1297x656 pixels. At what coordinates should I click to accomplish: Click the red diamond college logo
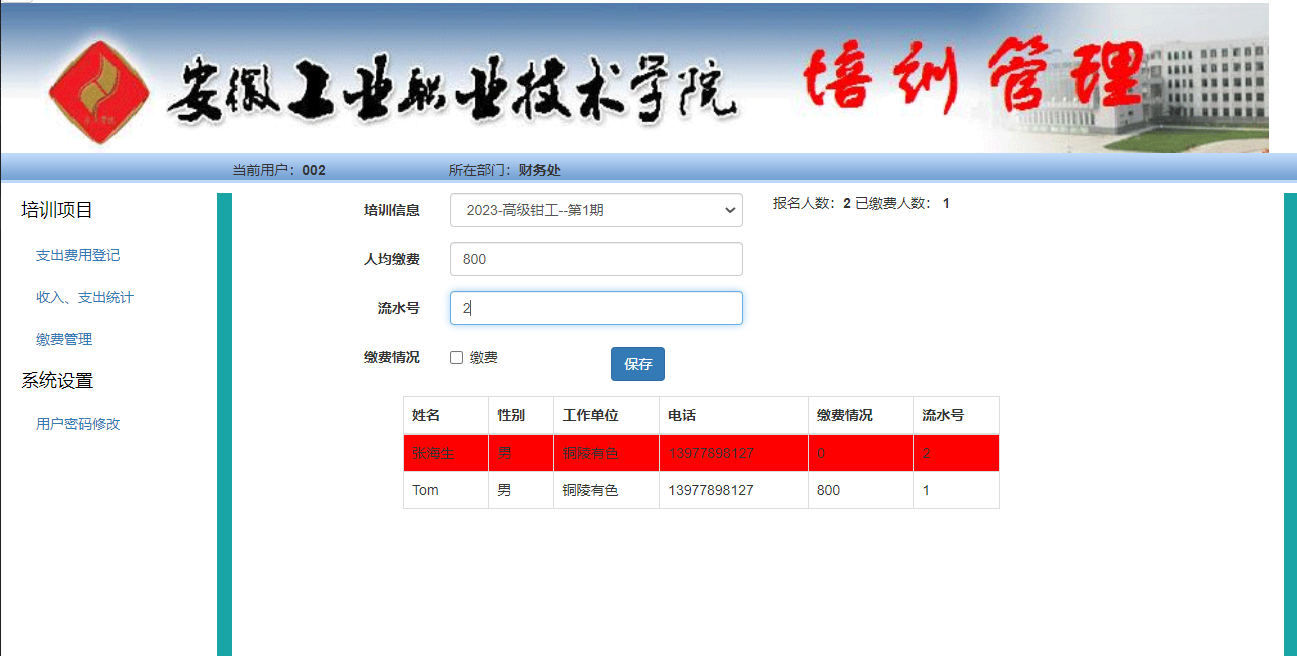click(99, 92)
